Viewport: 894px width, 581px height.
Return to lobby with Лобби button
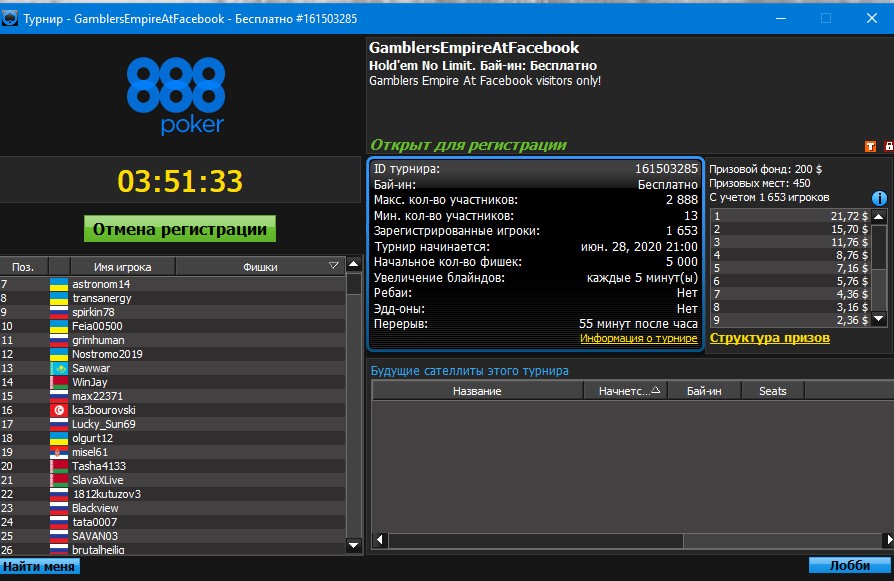click(x=849, y=565)
